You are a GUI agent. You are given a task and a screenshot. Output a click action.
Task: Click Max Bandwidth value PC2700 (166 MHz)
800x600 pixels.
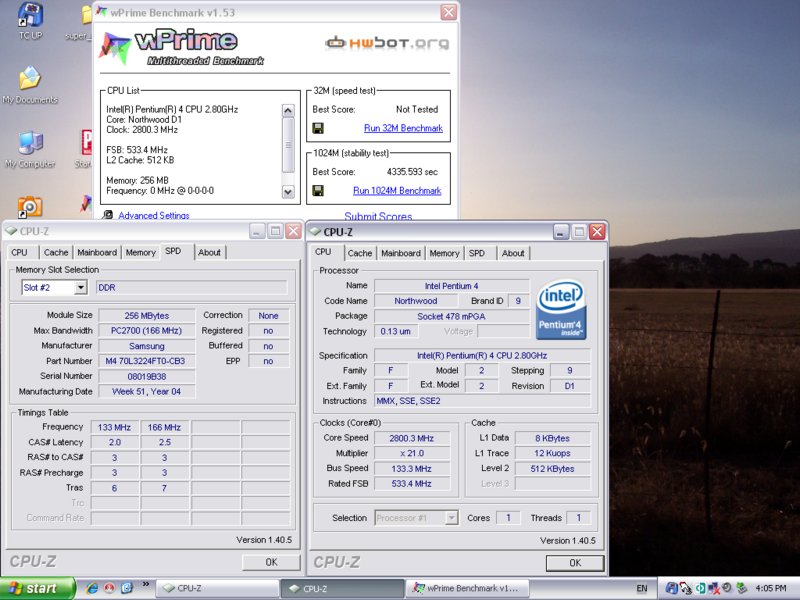tap(146, 331)
